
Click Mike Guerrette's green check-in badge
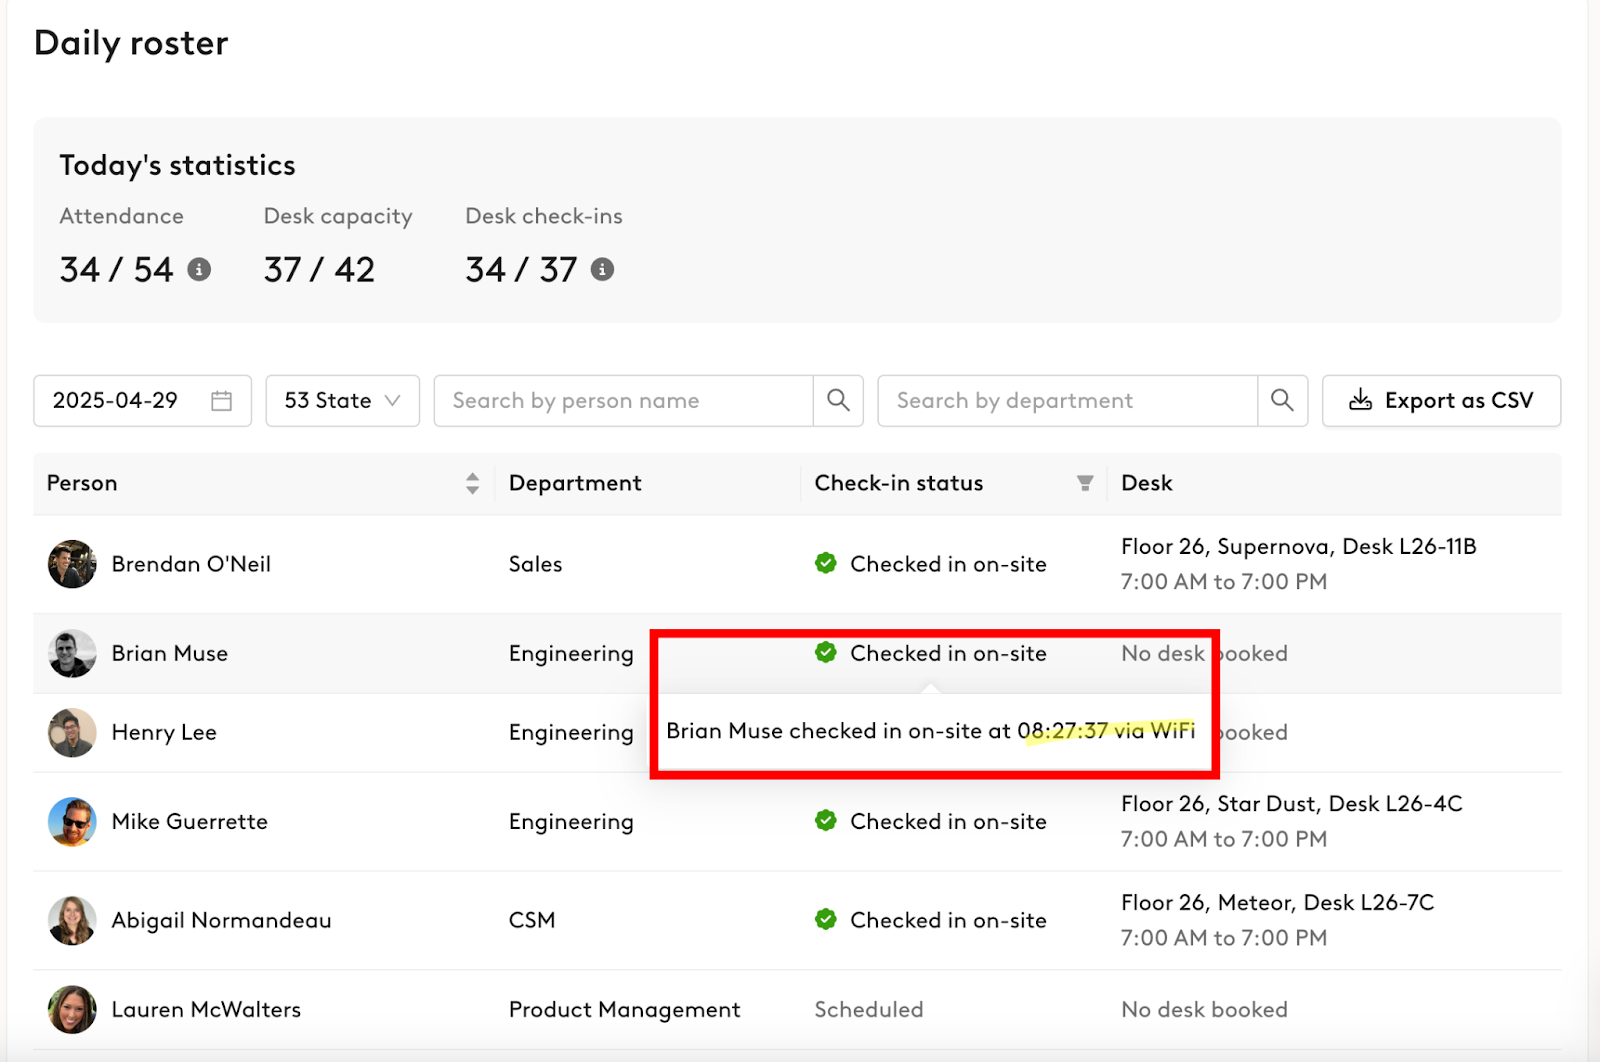[x=826, y=820]
